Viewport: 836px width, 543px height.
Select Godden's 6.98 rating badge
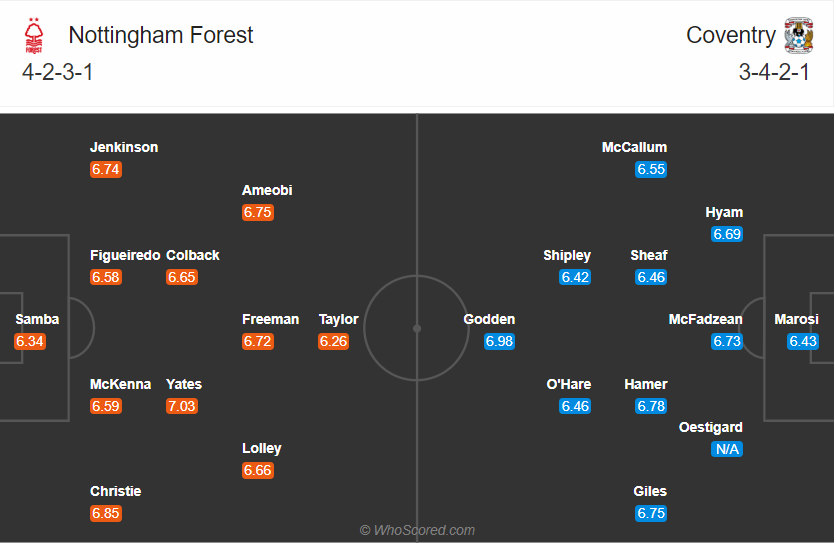click(499, 341)
